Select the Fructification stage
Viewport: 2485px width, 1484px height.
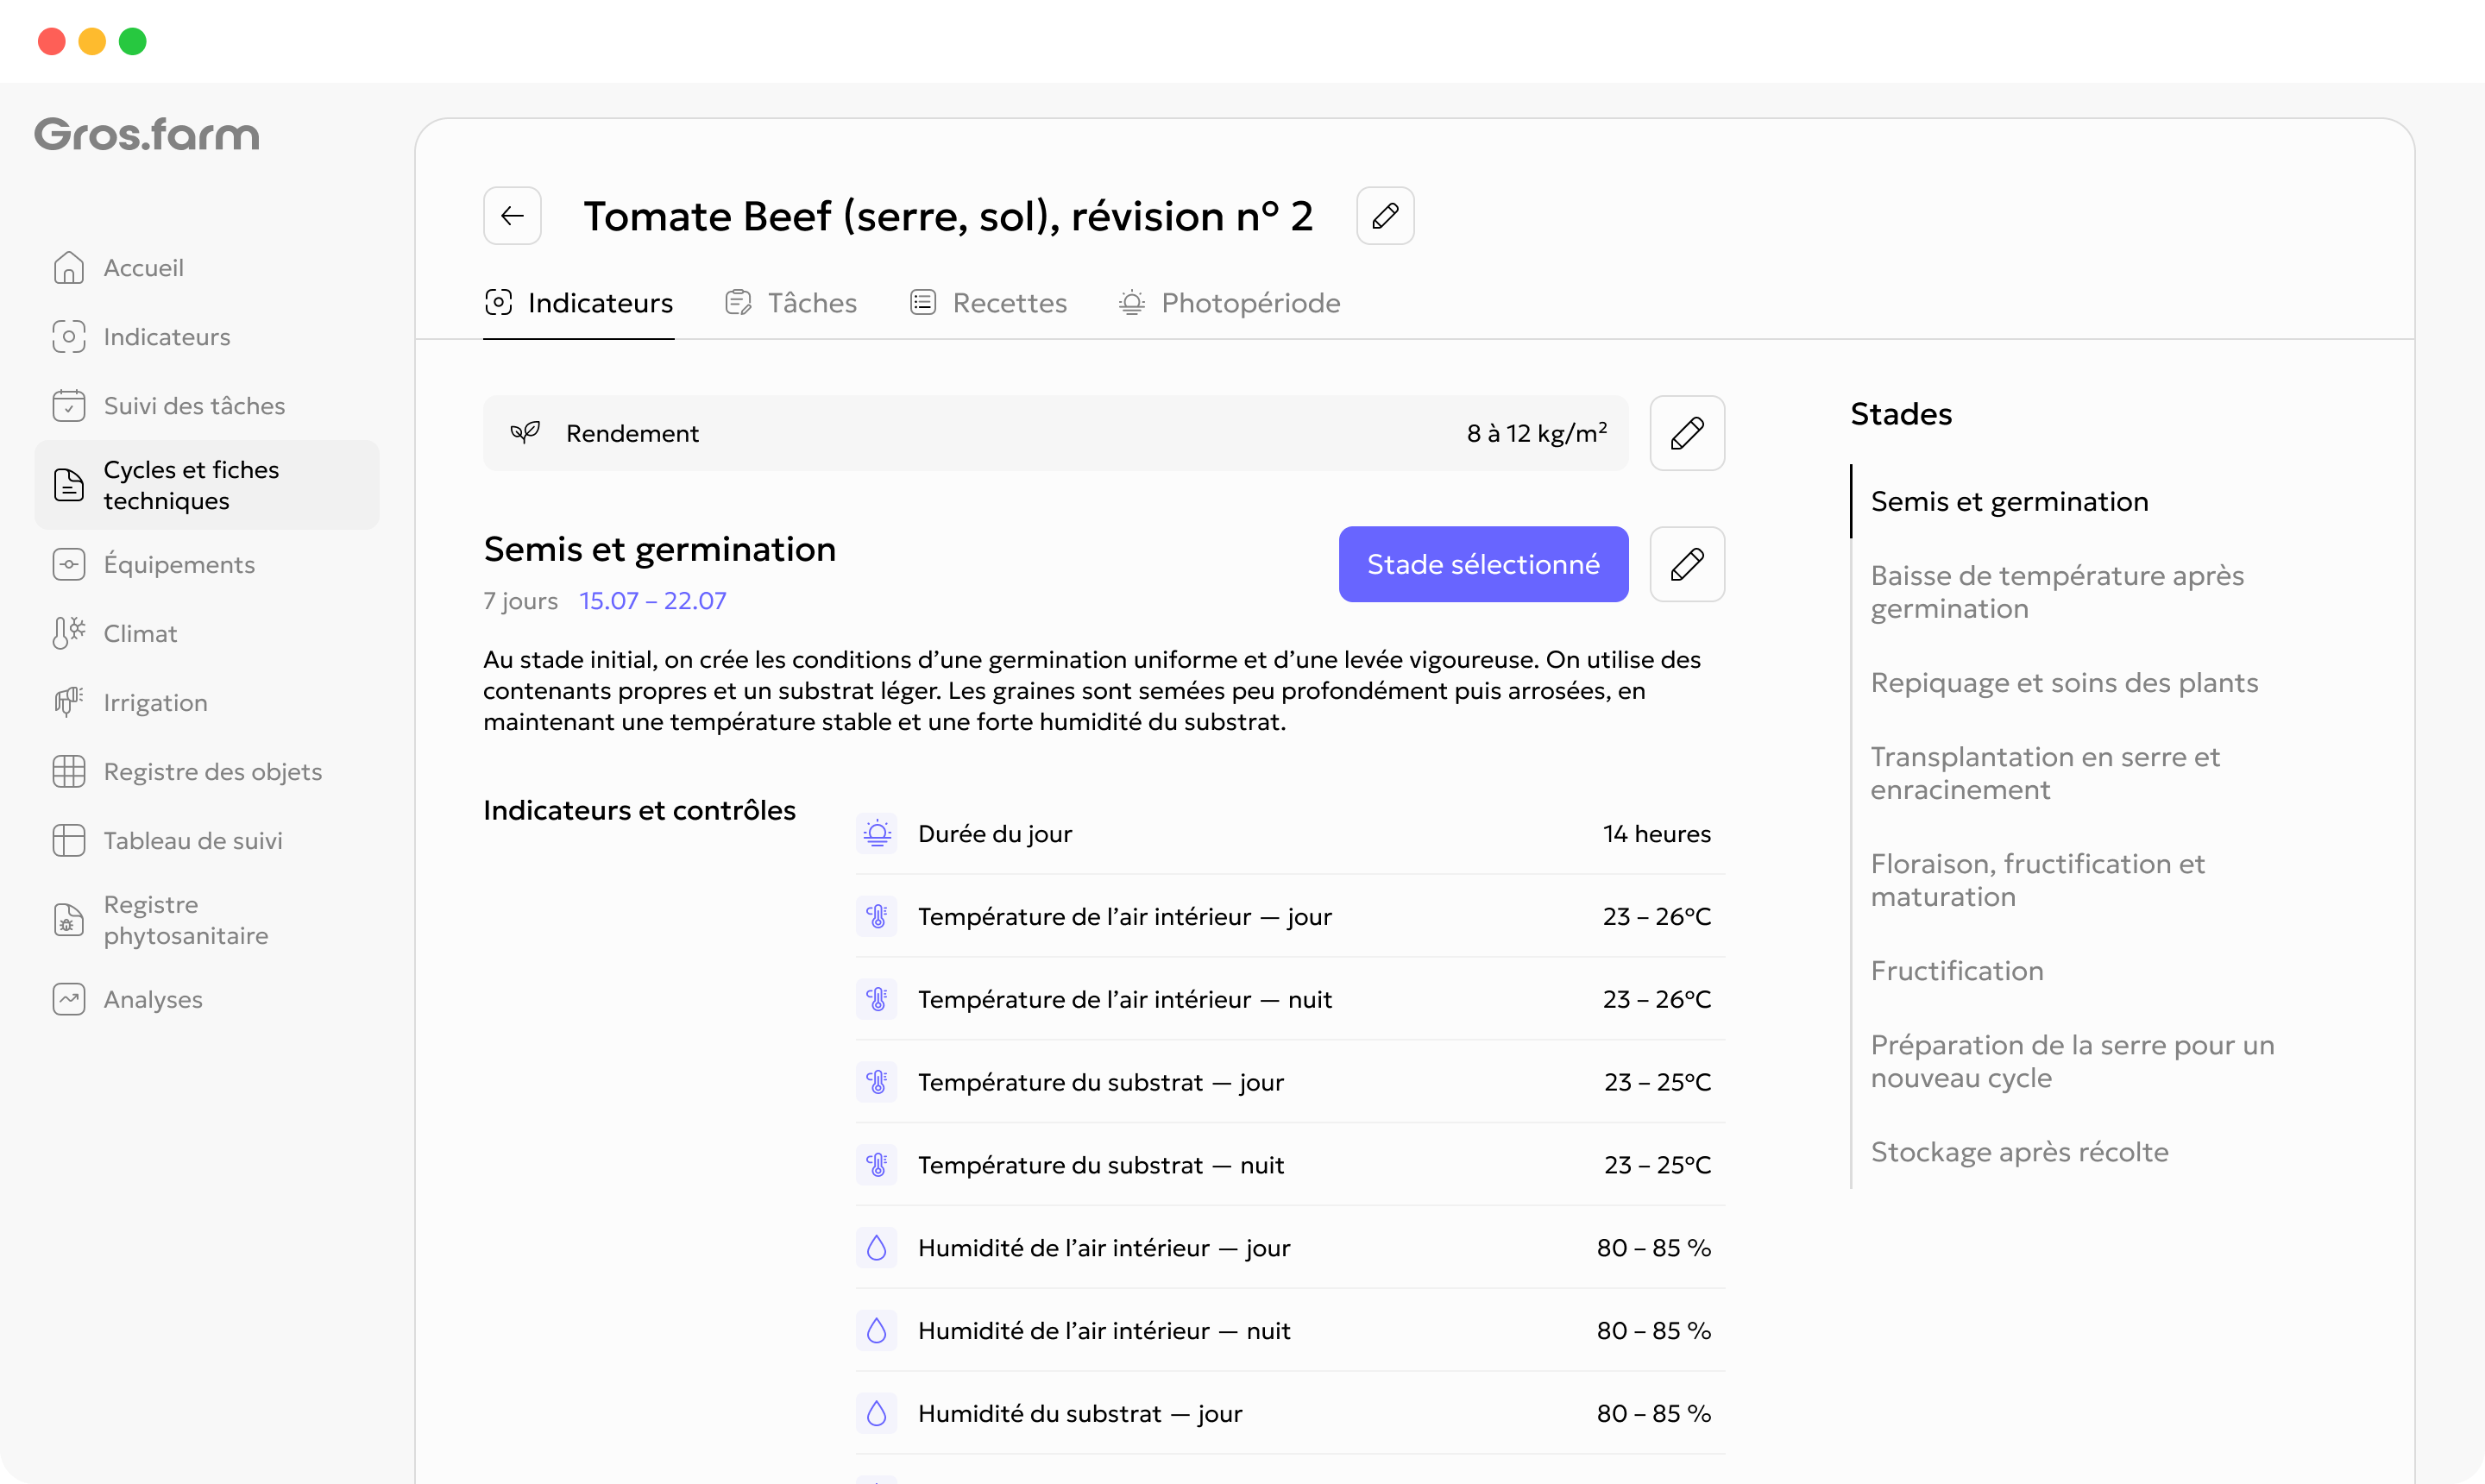(x=1957, y=971)
